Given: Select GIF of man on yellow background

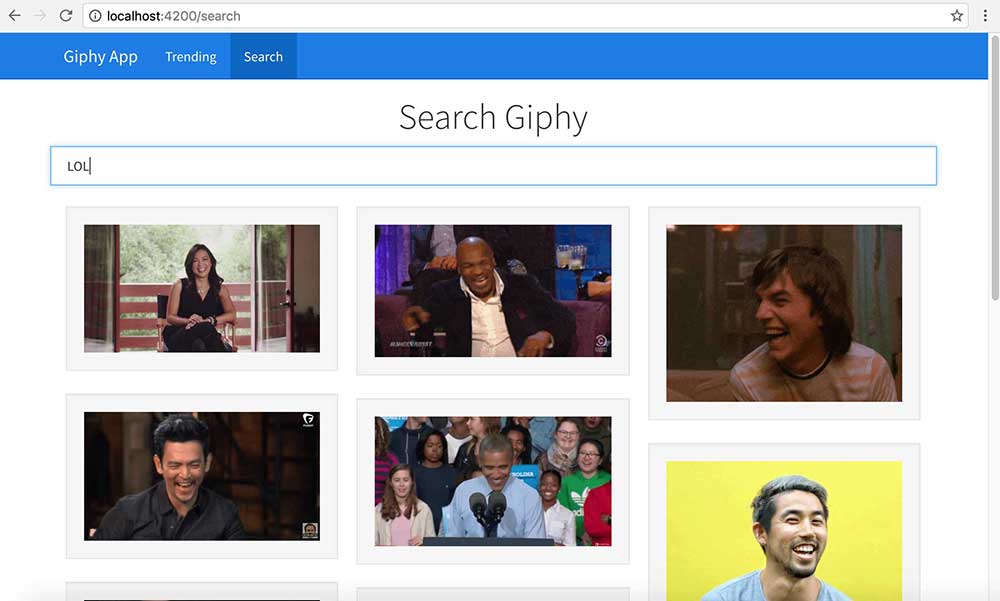Looking at the screenshot, I should click(783, 530).
